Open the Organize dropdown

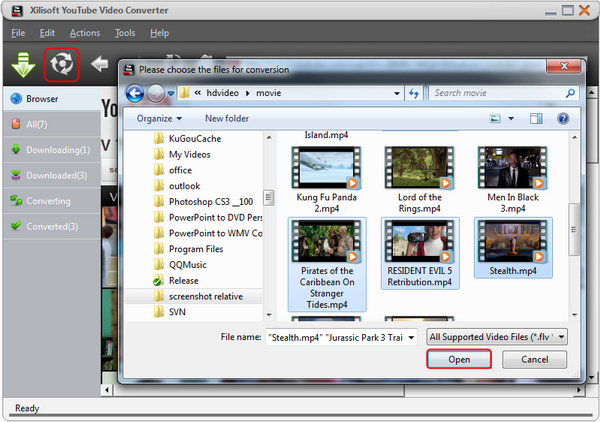(x=159, y=119)
